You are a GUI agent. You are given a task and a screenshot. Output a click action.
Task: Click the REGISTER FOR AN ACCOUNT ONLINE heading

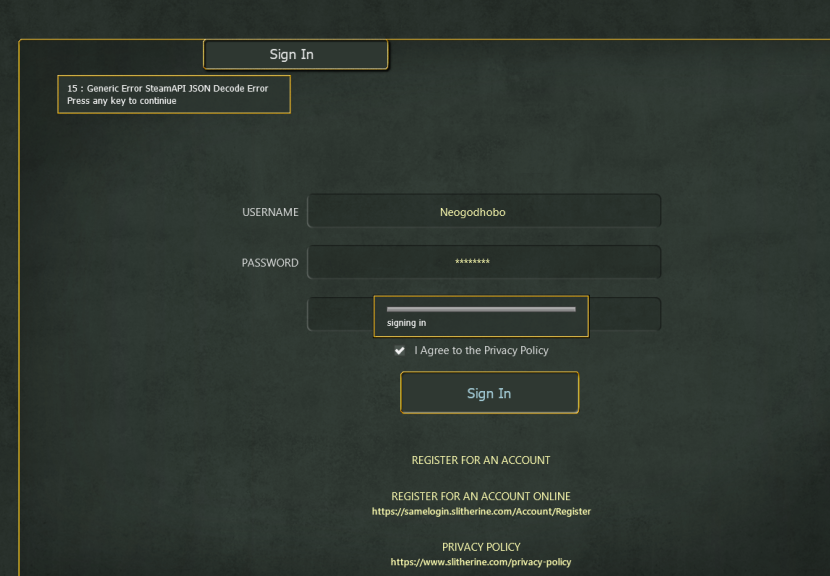pyautogui.click(x=481, y=497)
